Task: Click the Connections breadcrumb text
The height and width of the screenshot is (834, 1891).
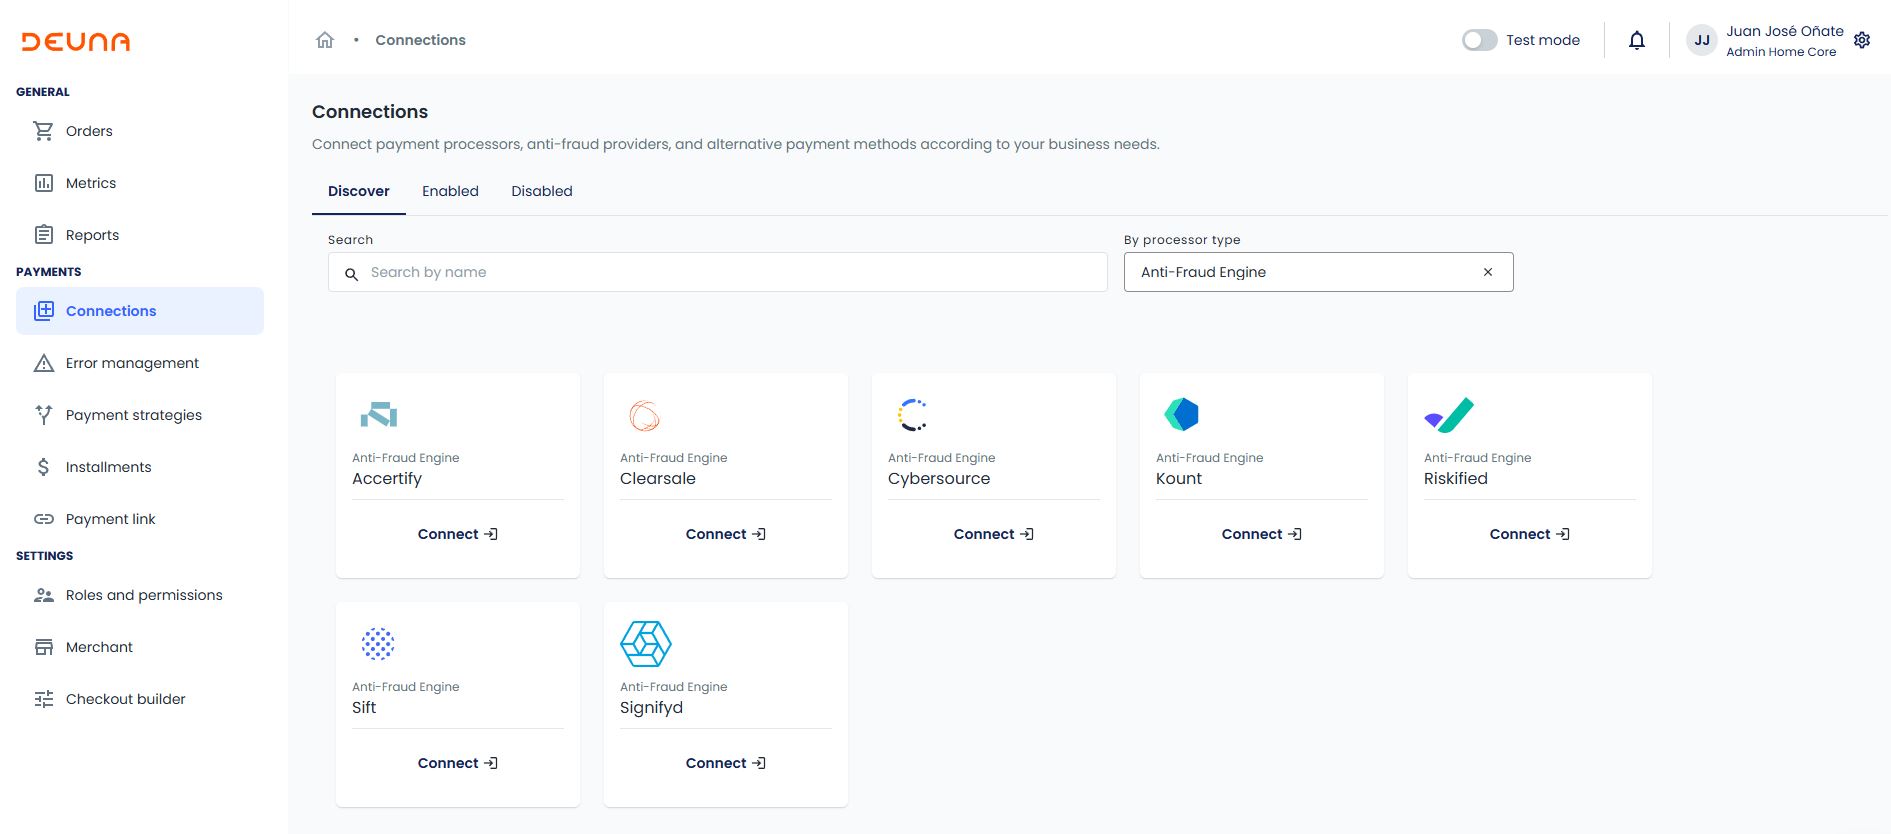Action: pyautogui.click(x=420, y=40)
